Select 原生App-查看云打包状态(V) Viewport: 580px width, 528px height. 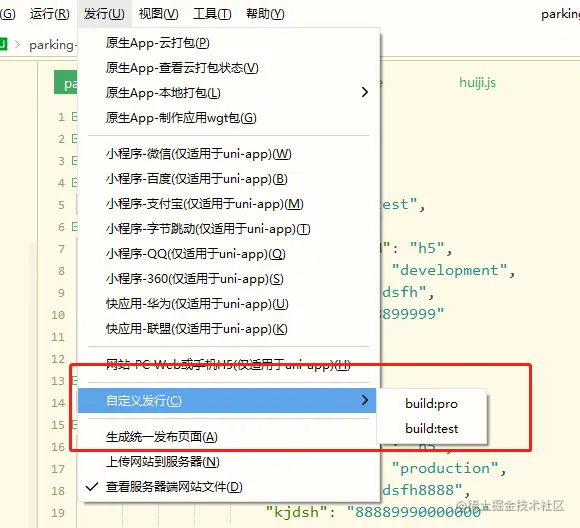click(x=229, y=68)
